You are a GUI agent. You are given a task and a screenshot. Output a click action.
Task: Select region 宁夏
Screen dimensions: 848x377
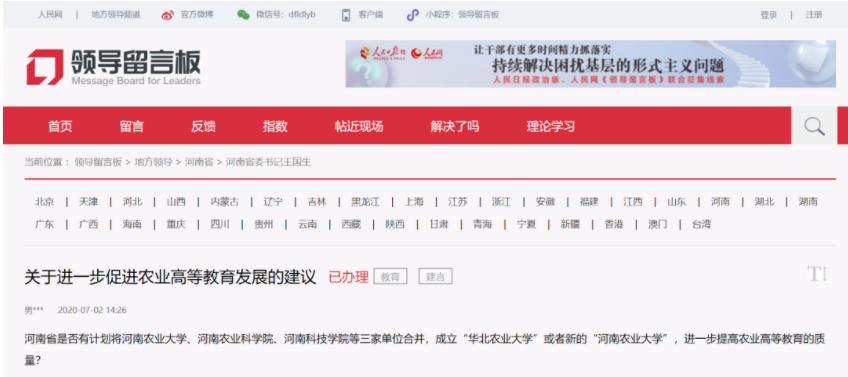click(526, 224)
